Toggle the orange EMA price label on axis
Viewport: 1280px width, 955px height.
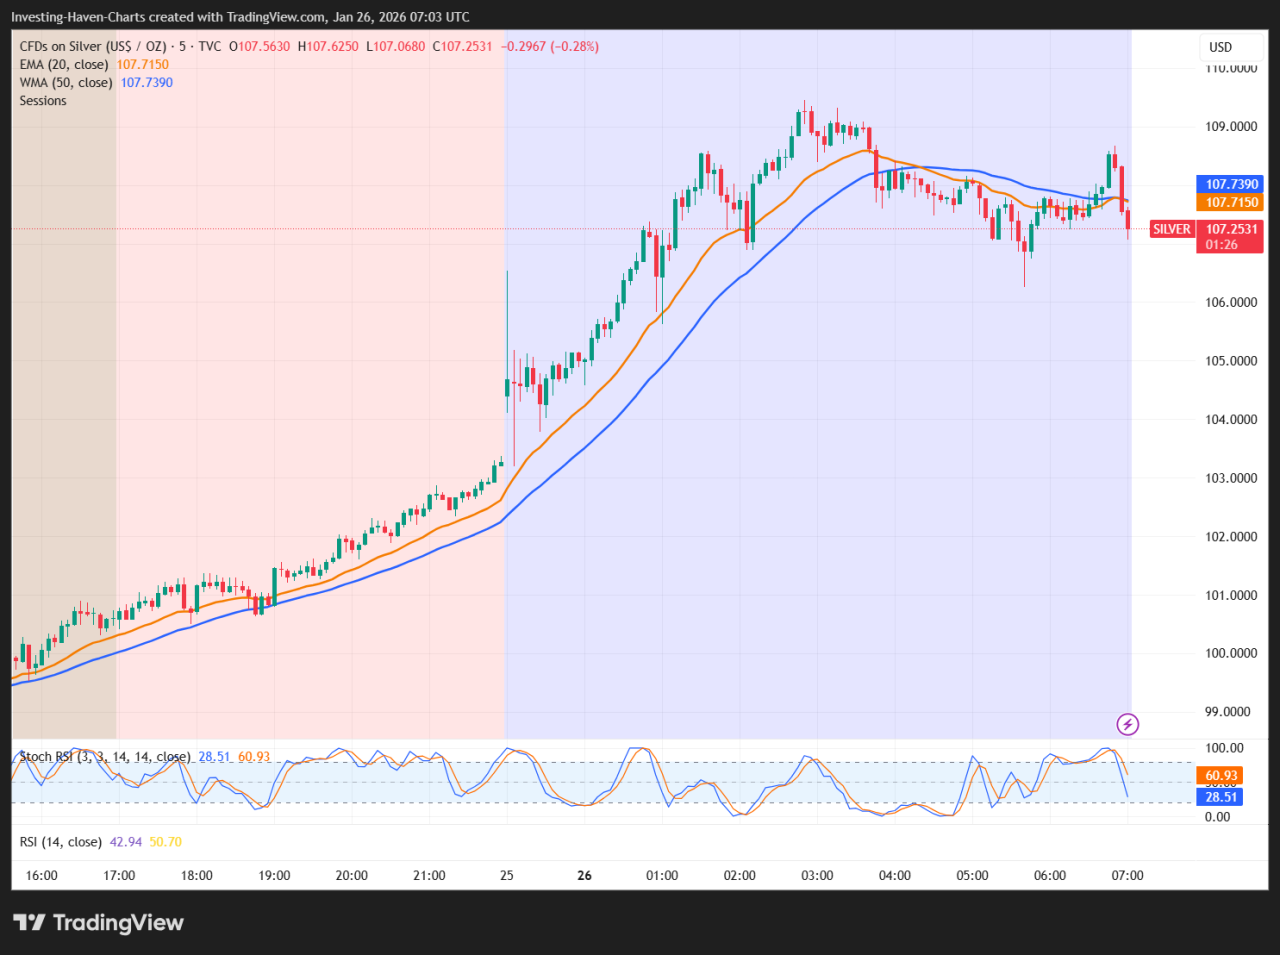1229,201
